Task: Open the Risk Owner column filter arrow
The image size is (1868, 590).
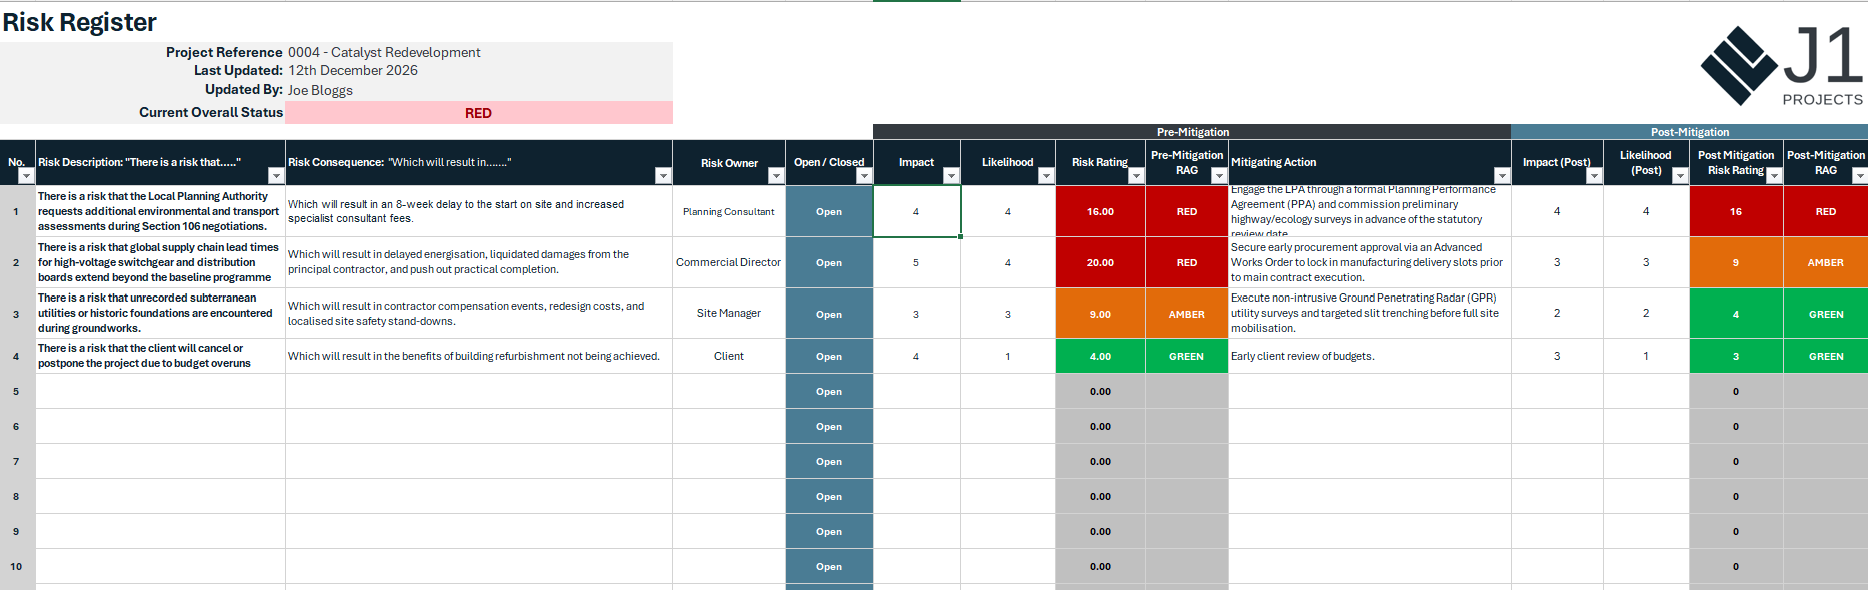Action: [x=776, y=176]
